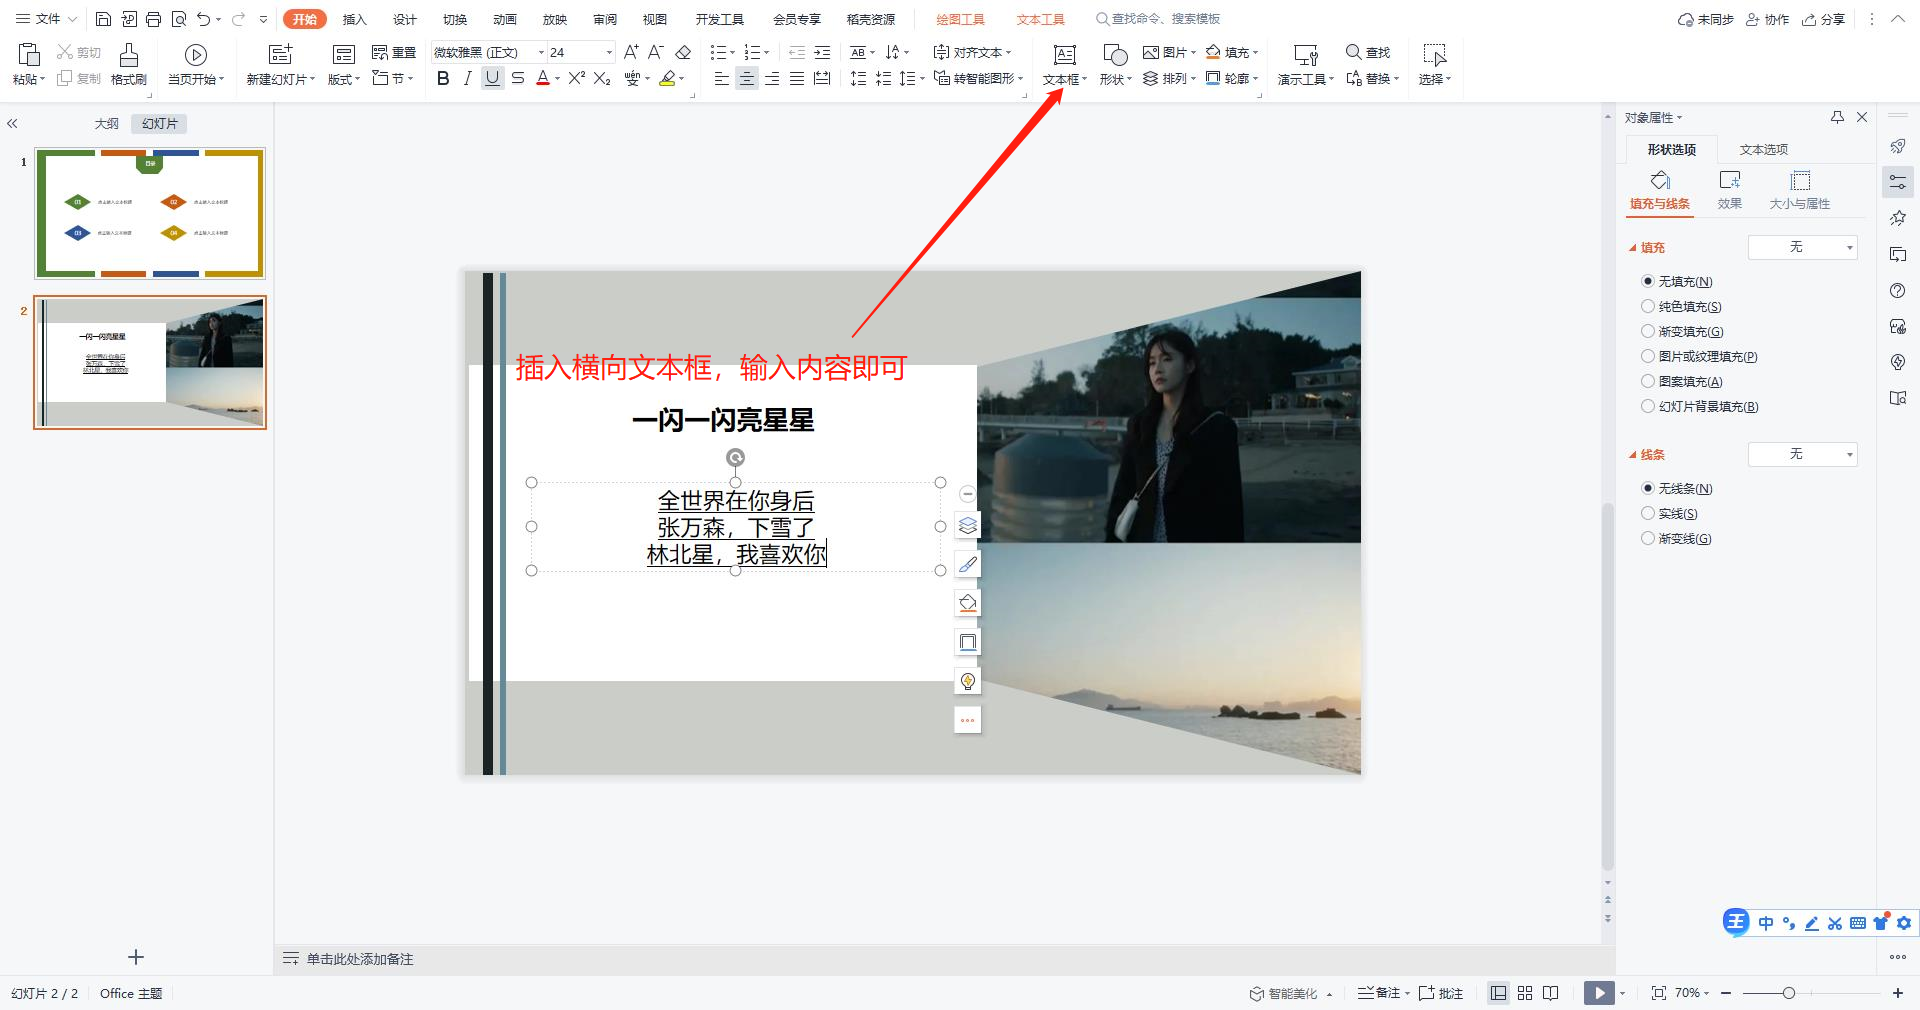Click the add notes field (单击此处添加备注)

[x=359, y=959]
